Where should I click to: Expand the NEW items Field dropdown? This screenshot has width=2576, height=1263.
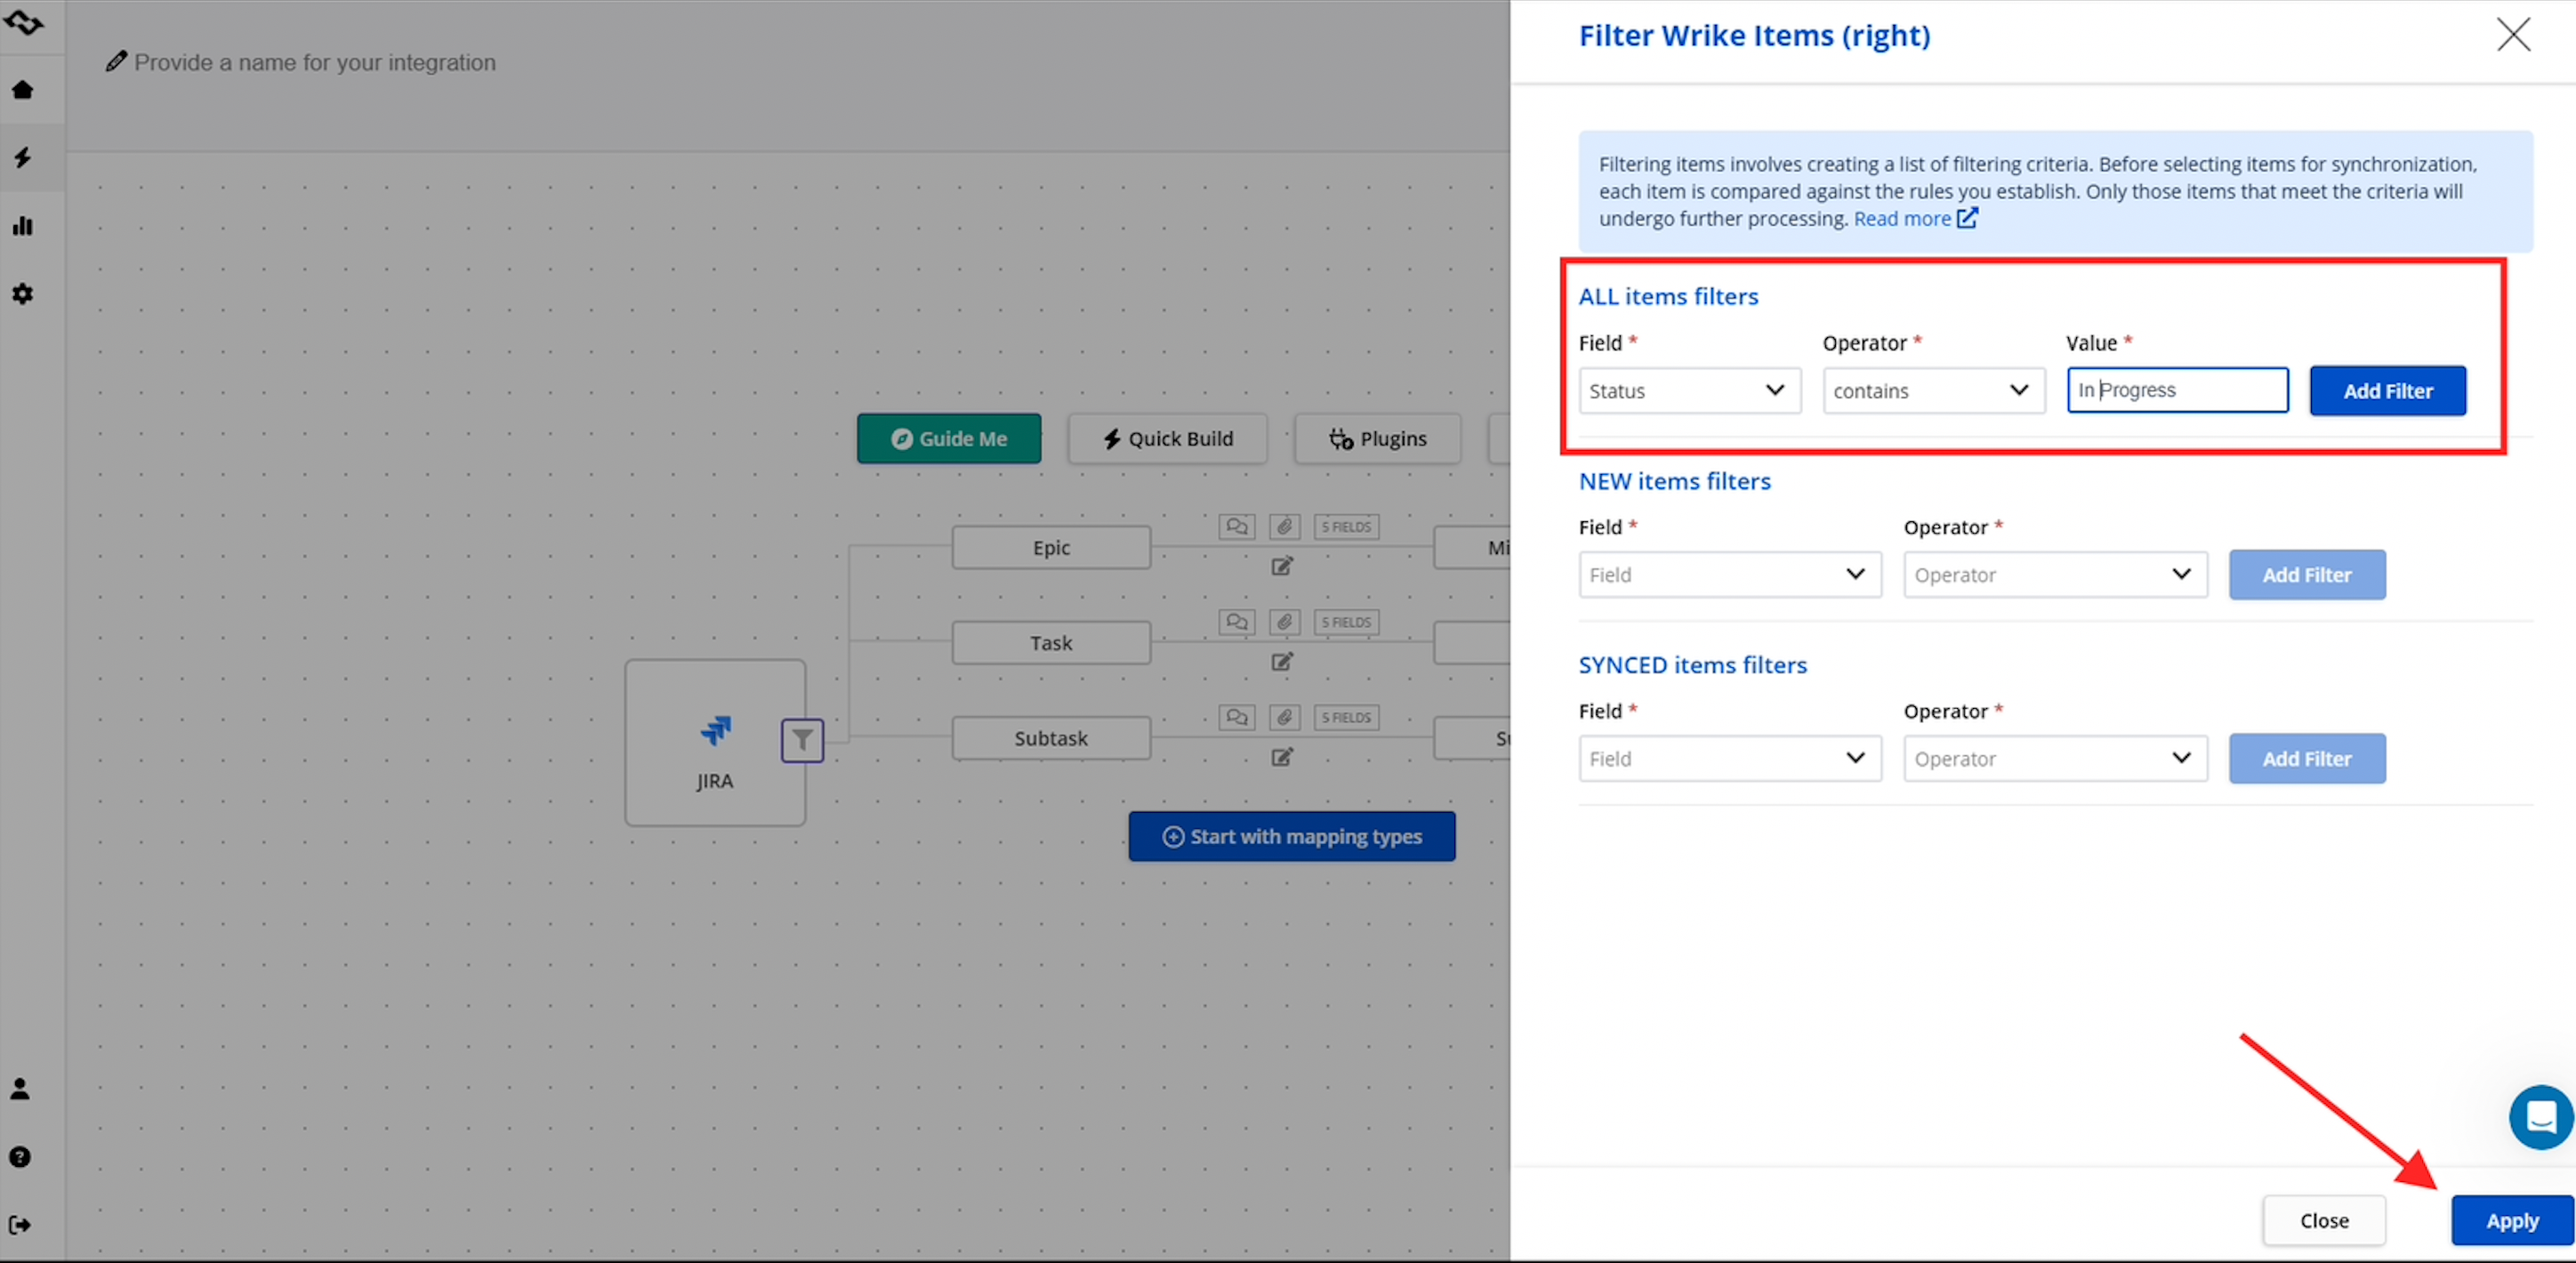point(1729,575)
